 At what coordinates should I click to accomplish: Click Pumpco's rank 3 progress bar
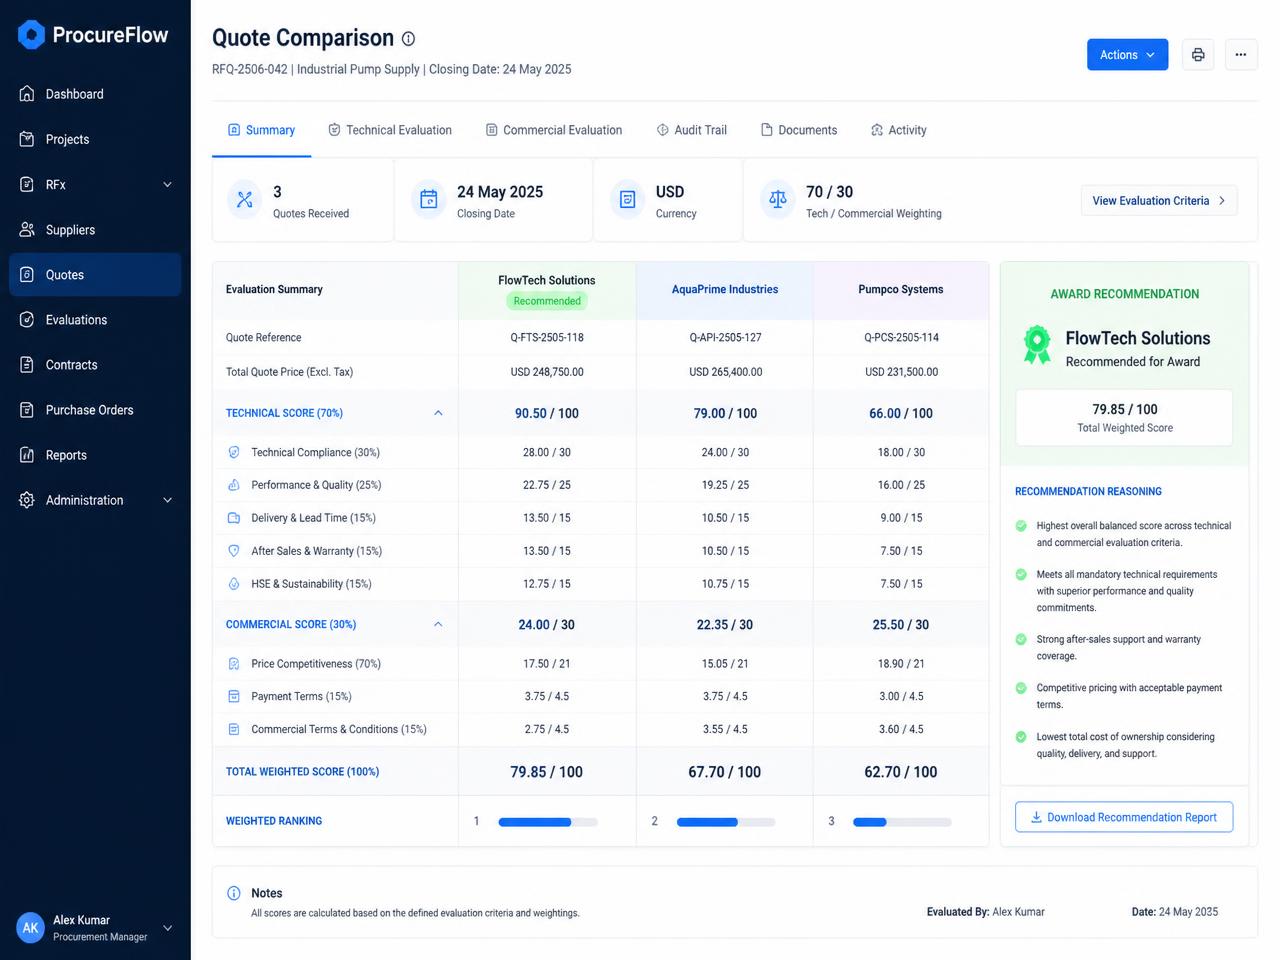pos(902,822)
